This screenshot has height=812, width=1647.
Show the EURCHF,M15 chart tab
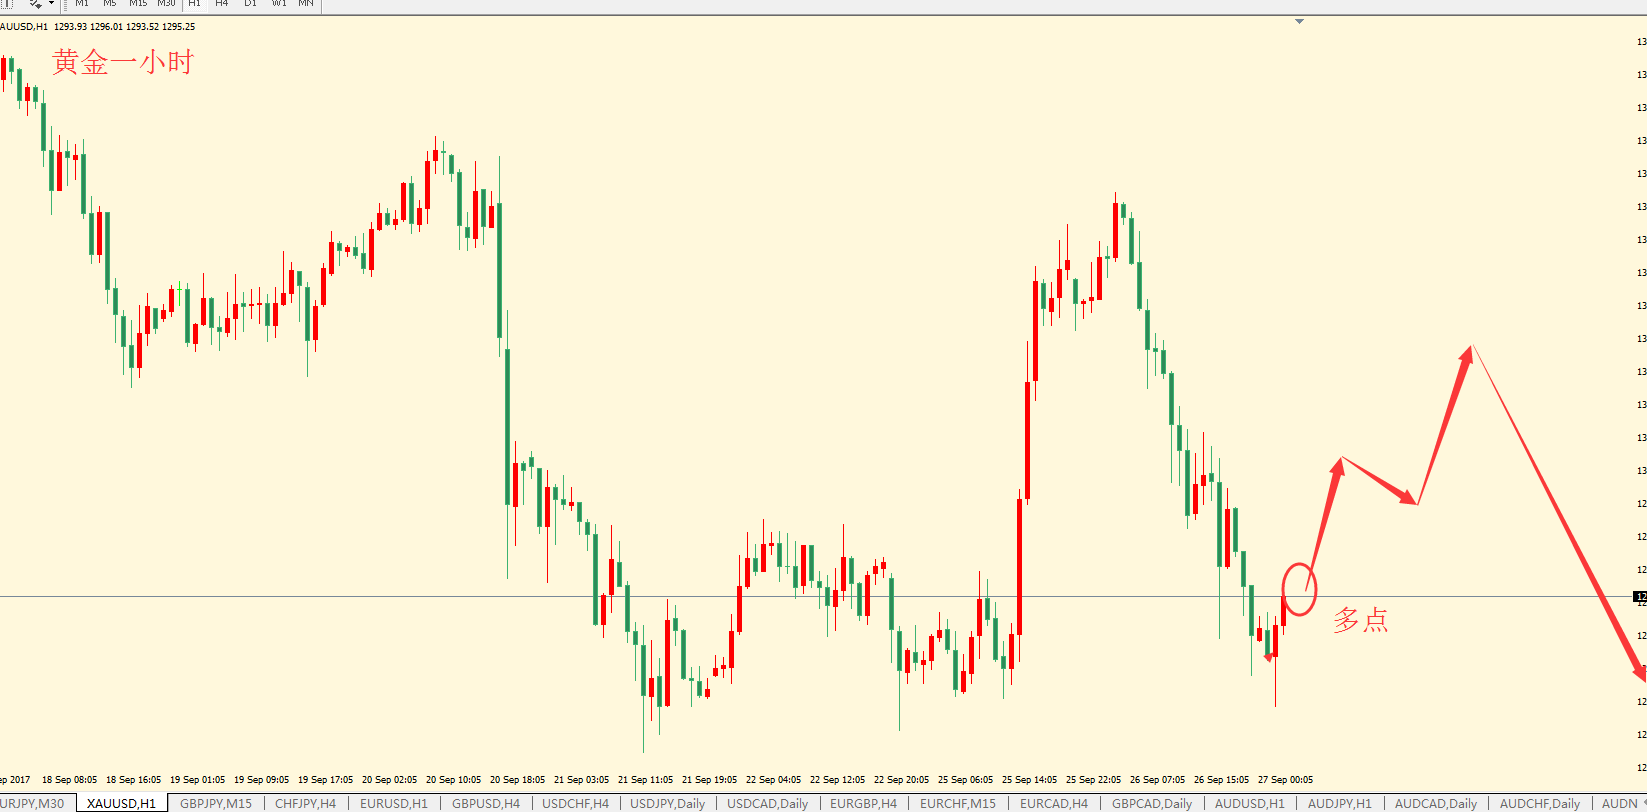[x=958, y=803]
